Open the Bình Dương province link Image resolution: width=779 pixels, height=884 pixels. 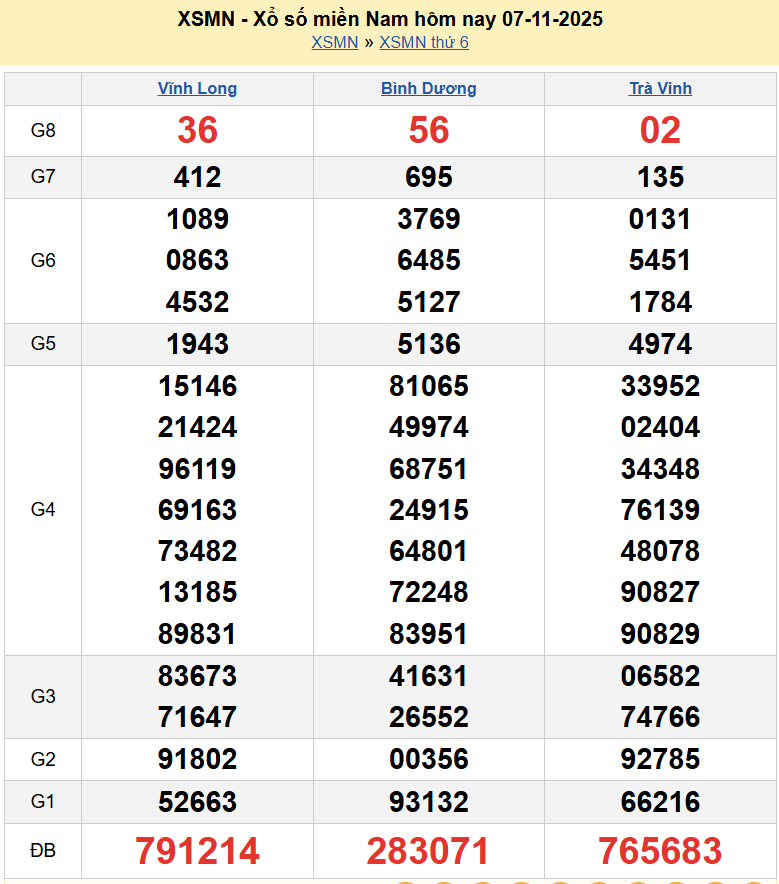(428, 88)
